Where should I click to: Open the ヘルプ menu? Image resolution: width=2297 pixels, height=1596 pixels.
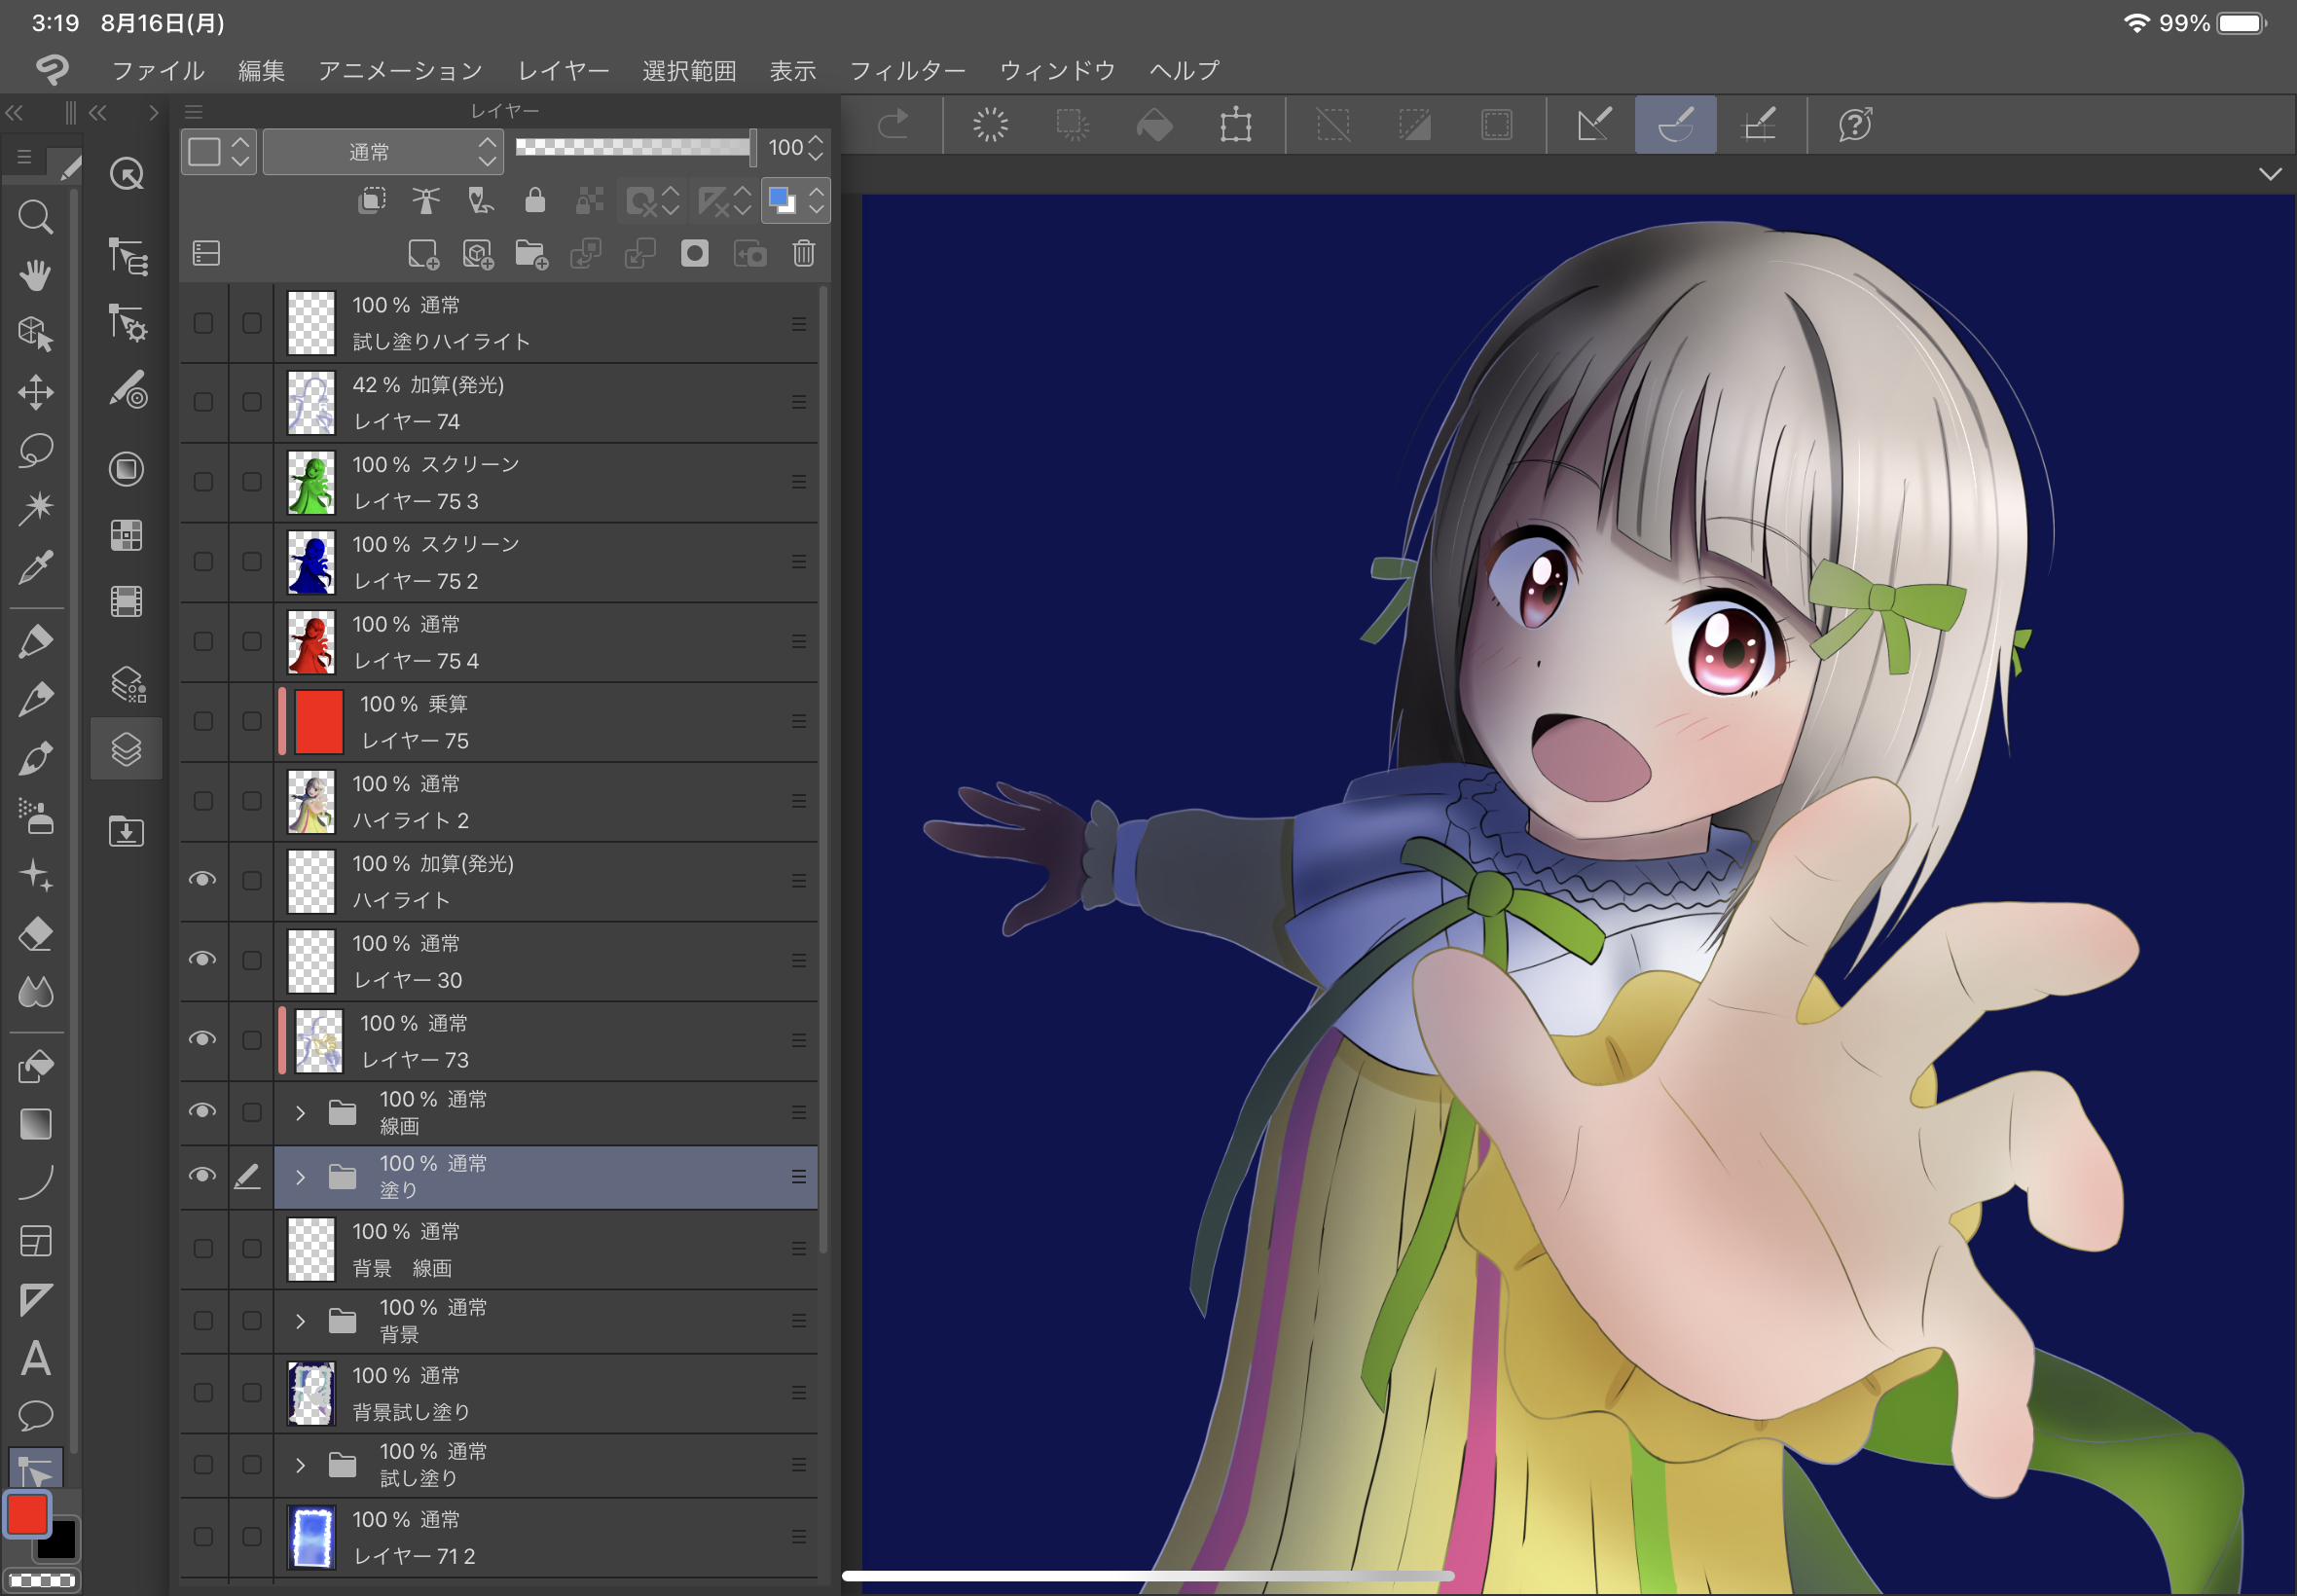pyautogui.click(x=1184, y=70)
